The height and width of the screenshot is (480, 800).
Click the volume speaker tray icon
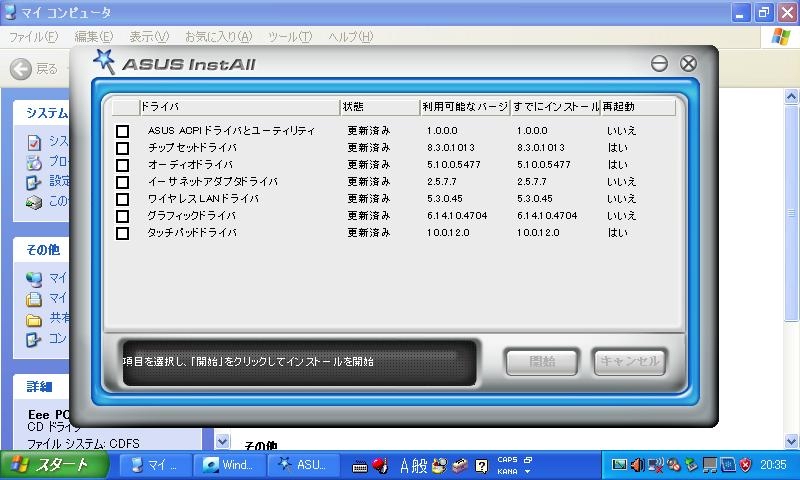(x=637, y=465)
